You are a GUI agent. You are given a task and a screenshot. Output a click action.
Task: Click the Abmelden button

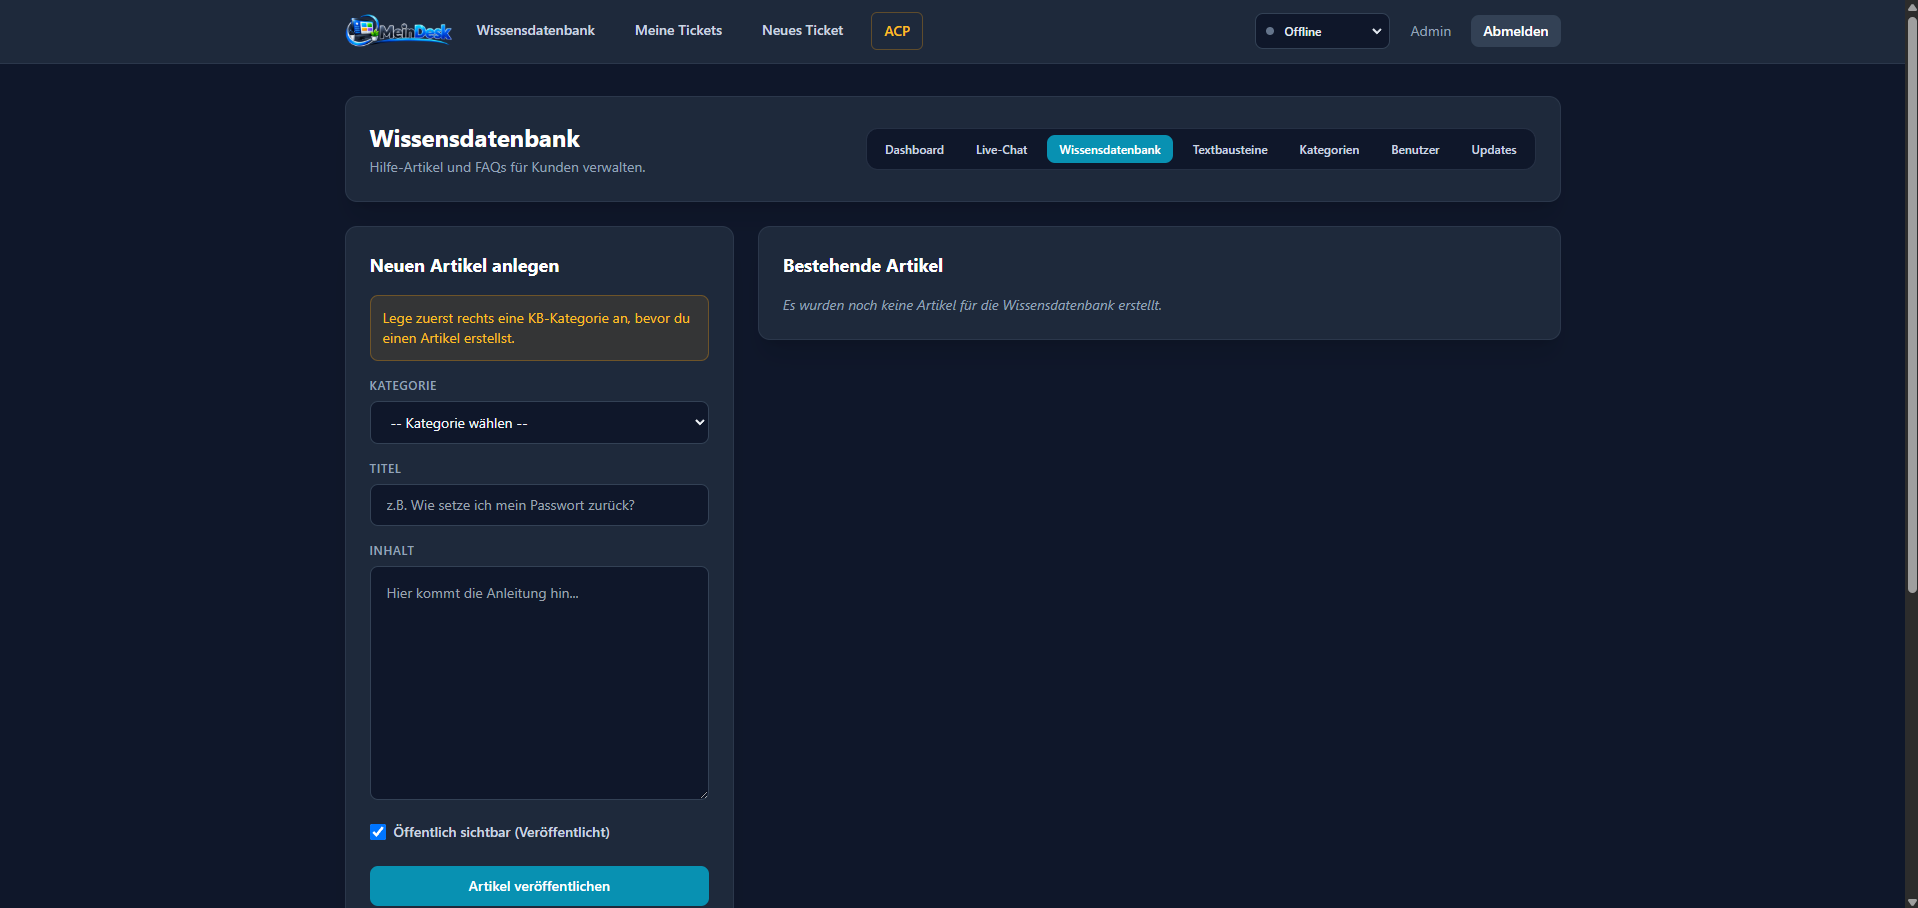coord(1515,31)
